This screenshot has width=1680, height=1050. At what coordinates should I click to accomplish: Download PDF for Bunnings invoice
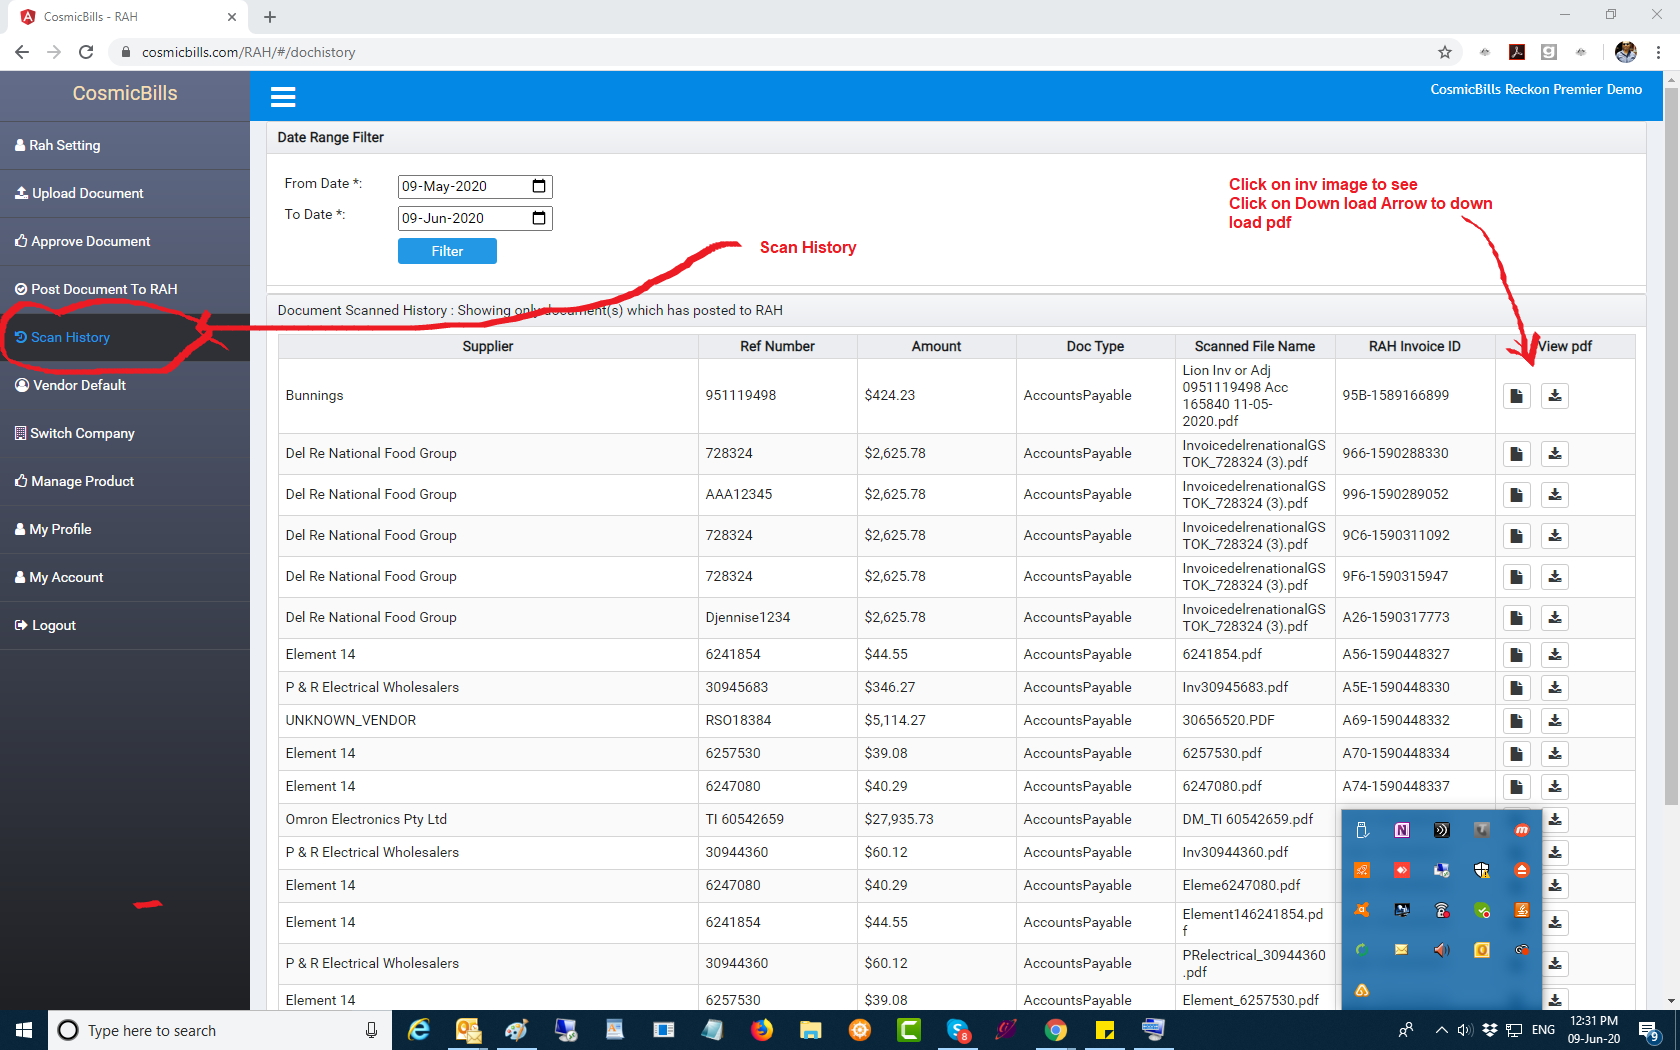(1554, 396)
